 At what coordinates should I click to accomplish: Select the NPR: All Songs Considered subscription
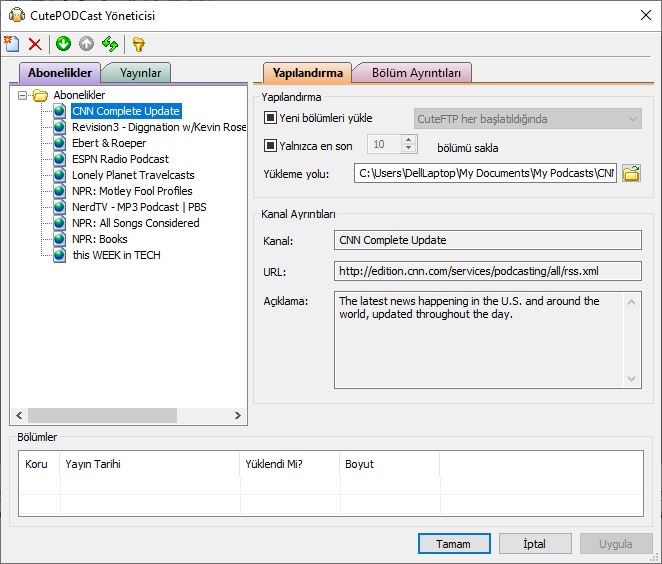[x=136, y=223]
